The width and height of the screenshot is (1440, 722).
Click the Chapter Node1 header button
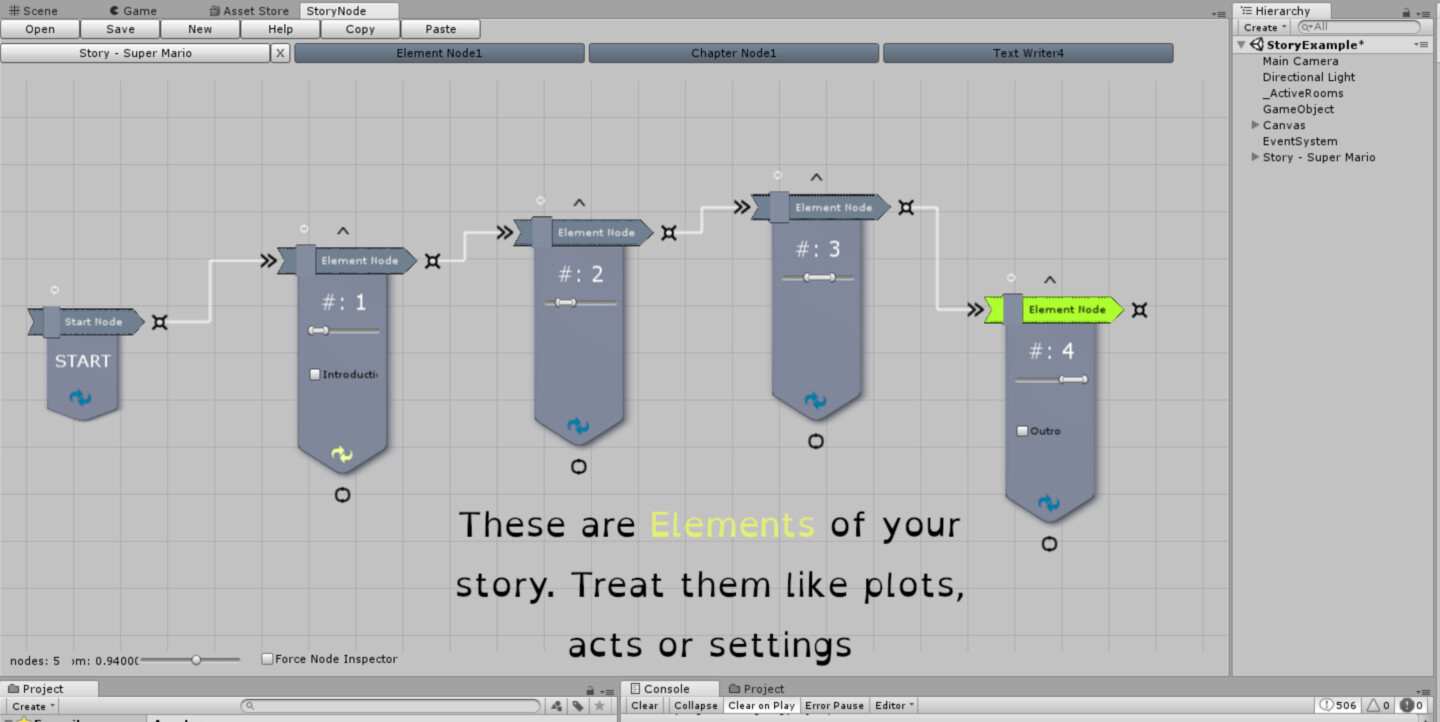click(733, 52)
